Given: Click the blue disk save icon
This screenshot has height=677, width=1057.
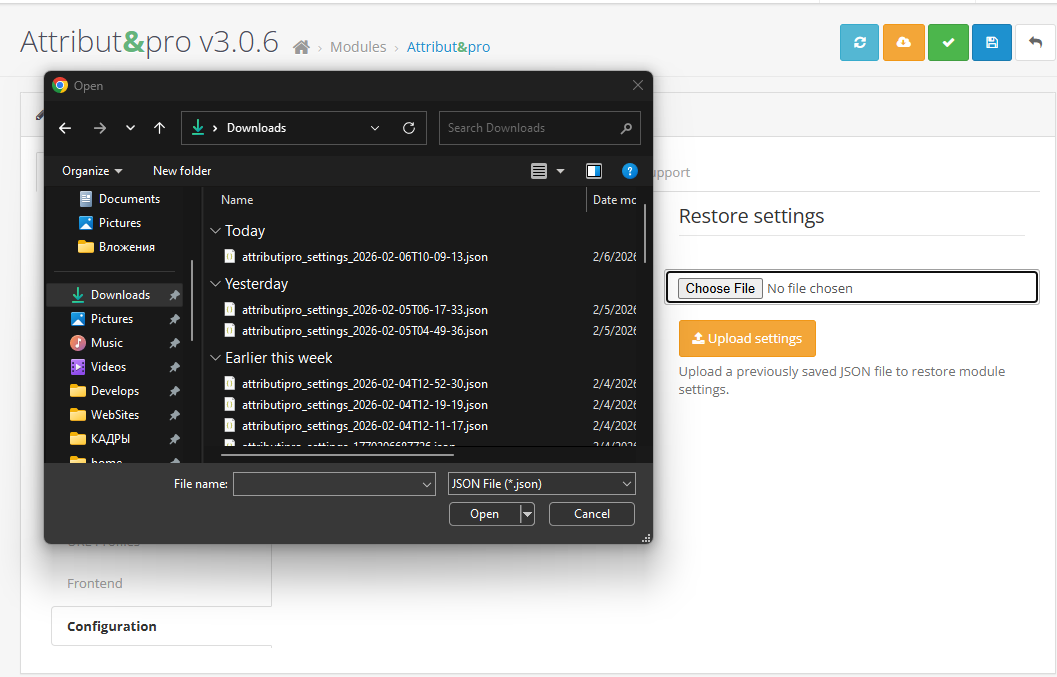Looking at the screenshot, I should pyautogui.click(x=991, y=42).
